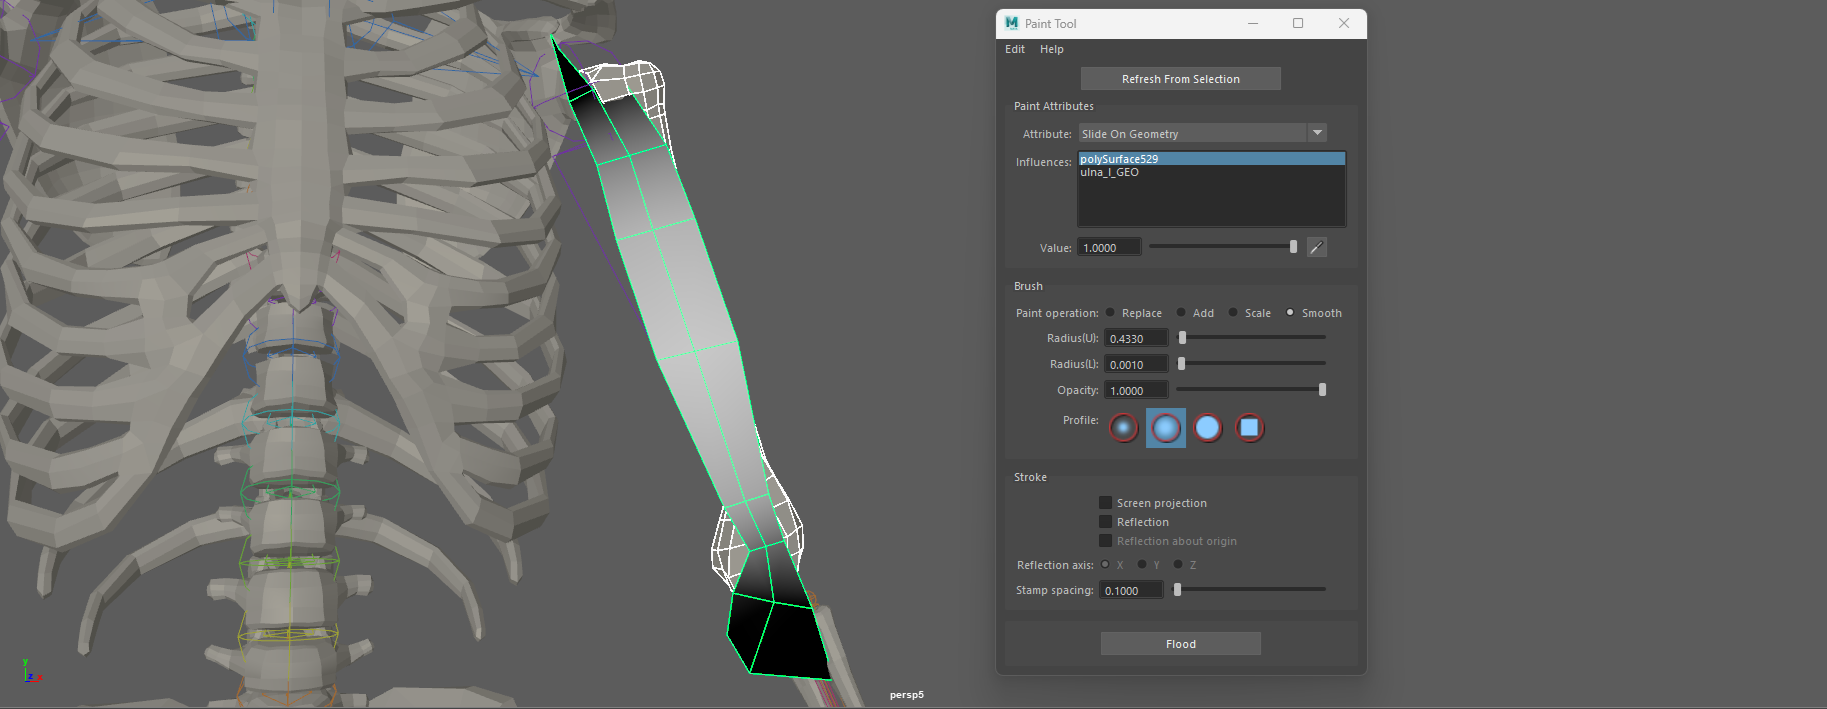Open the Slide On Geometry attribute combo box
The height and width of the screenshot is (709, 1827).
point(1192,133)
